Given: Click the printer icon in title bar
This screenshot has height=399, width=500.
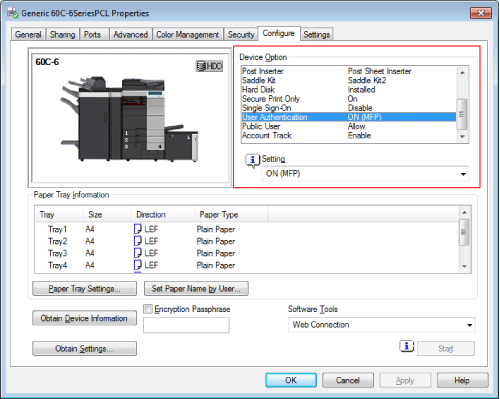Looking at the screenshot, I should 13,13.
